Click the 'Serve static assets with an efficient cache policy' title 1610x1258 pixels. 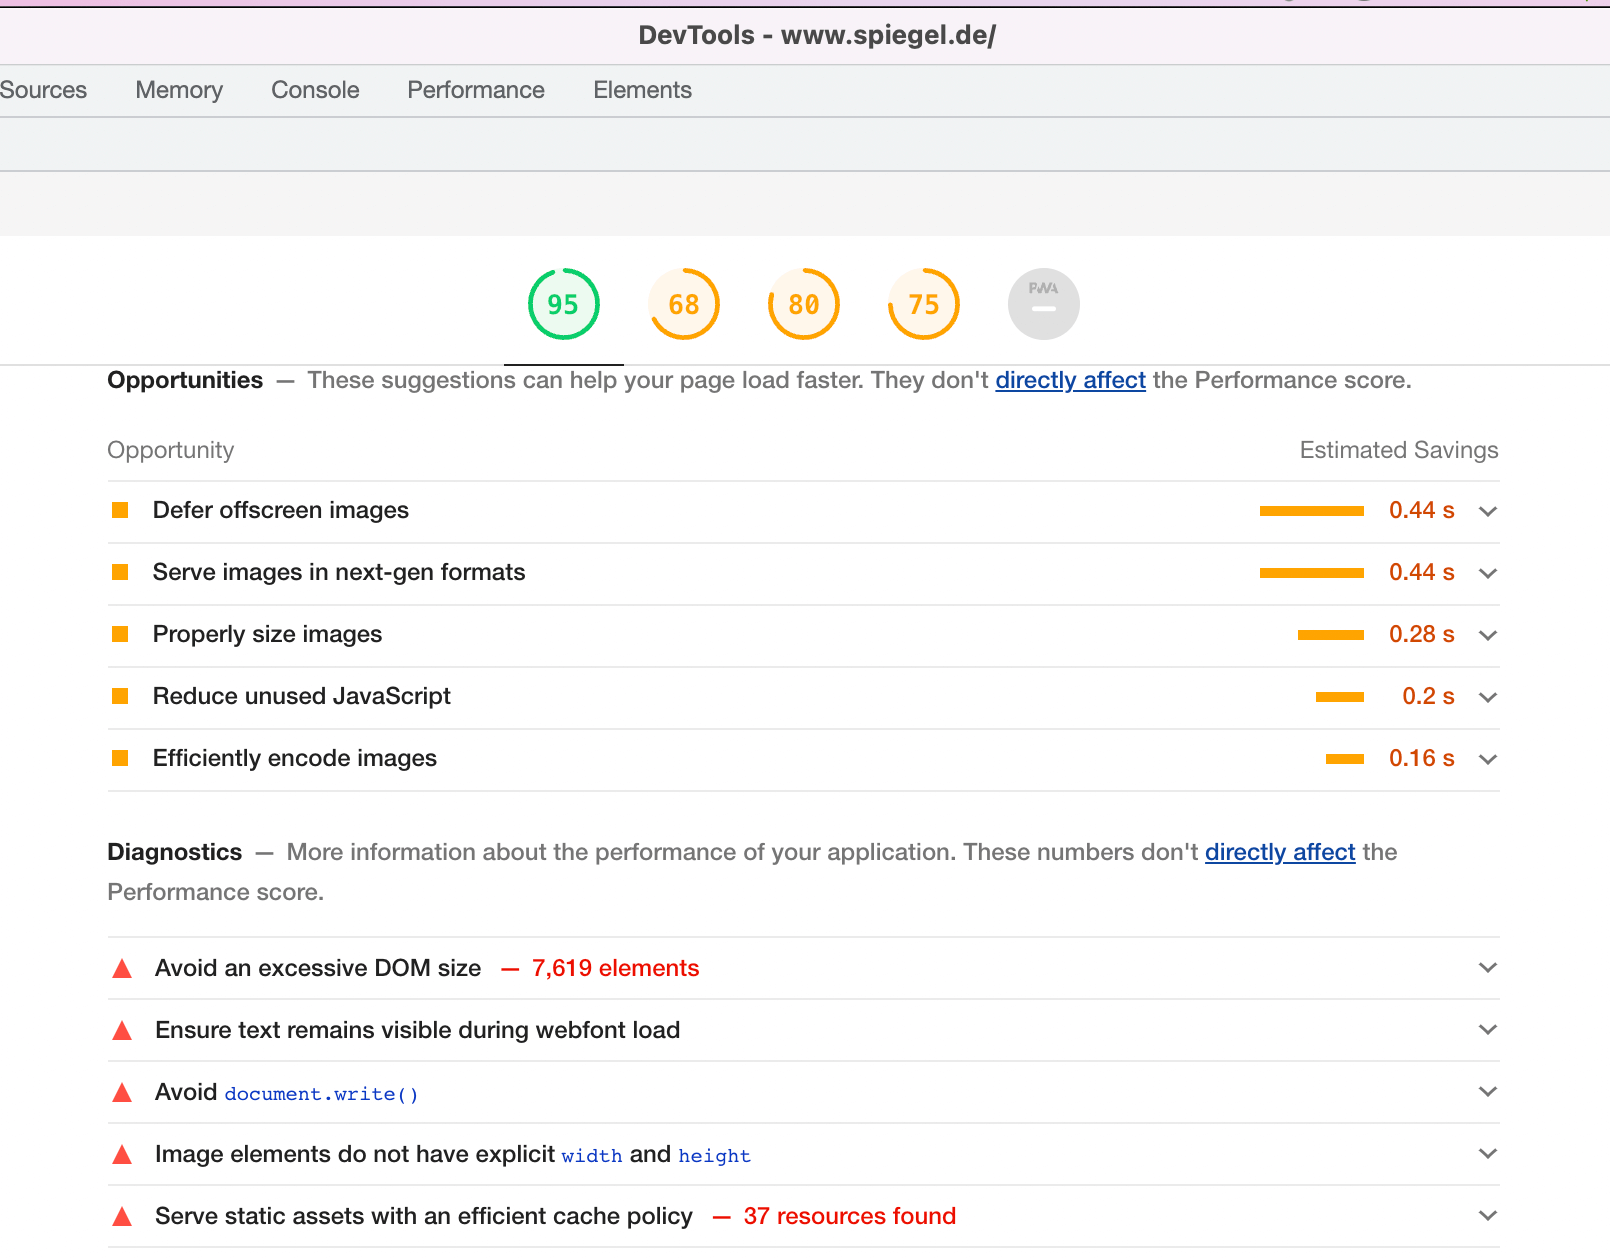point(424,1216)
